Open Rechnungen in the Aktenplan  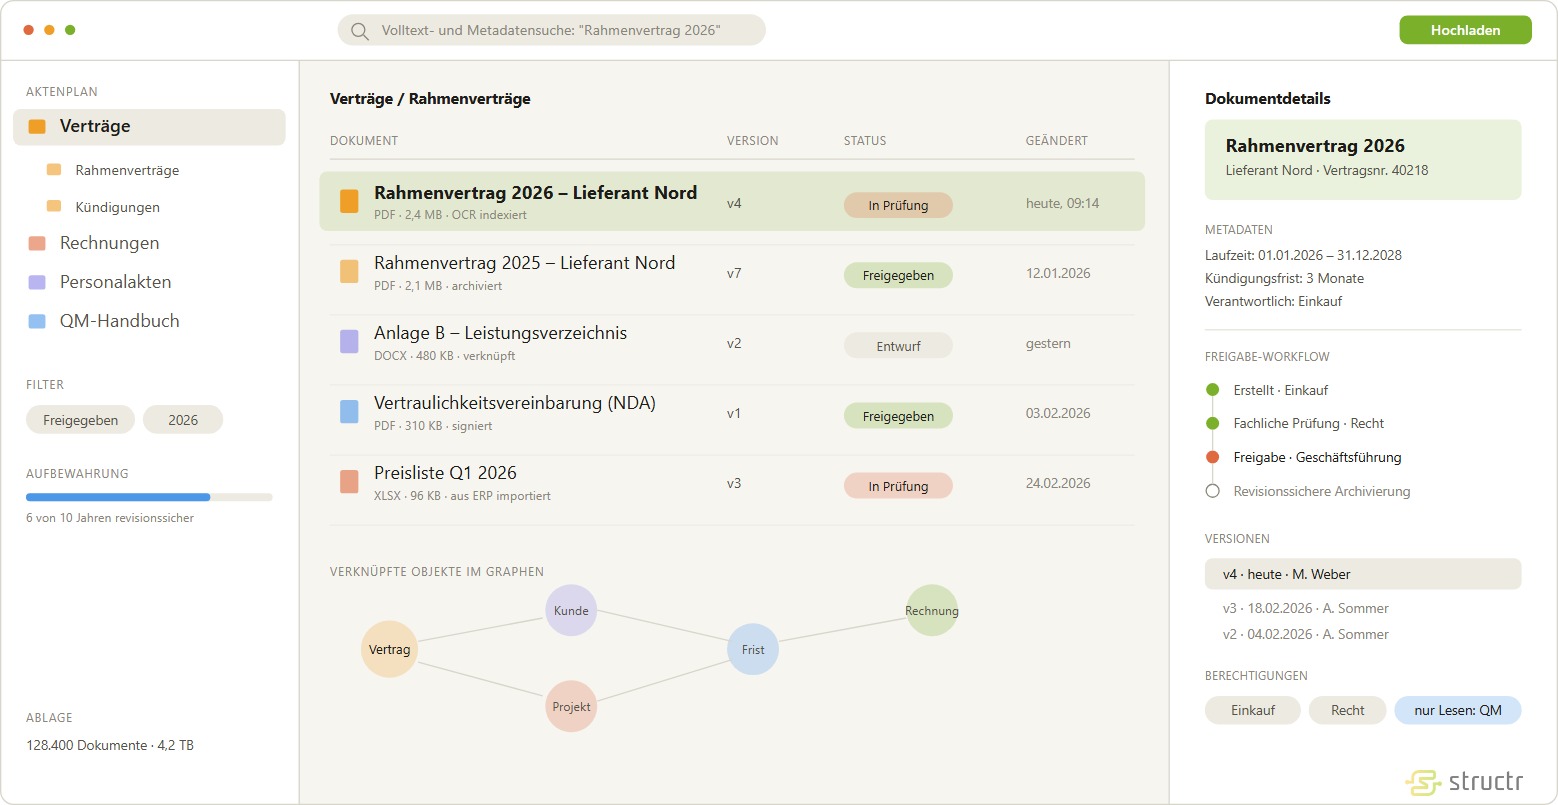[x=109, y=243]
